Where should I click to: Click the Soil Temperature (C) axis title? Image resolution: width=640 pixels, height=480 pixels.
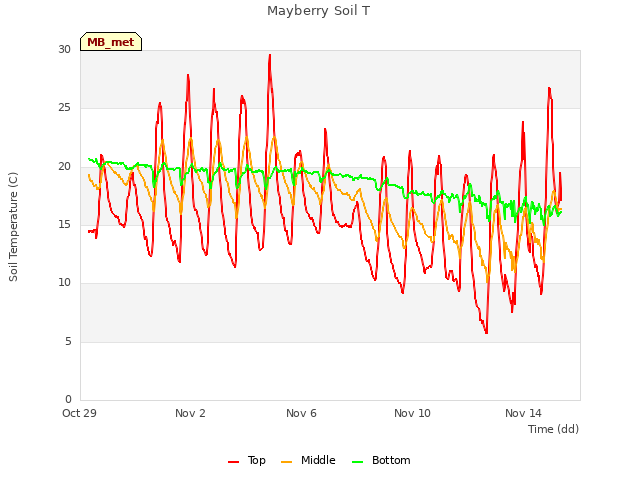point(13,227)
